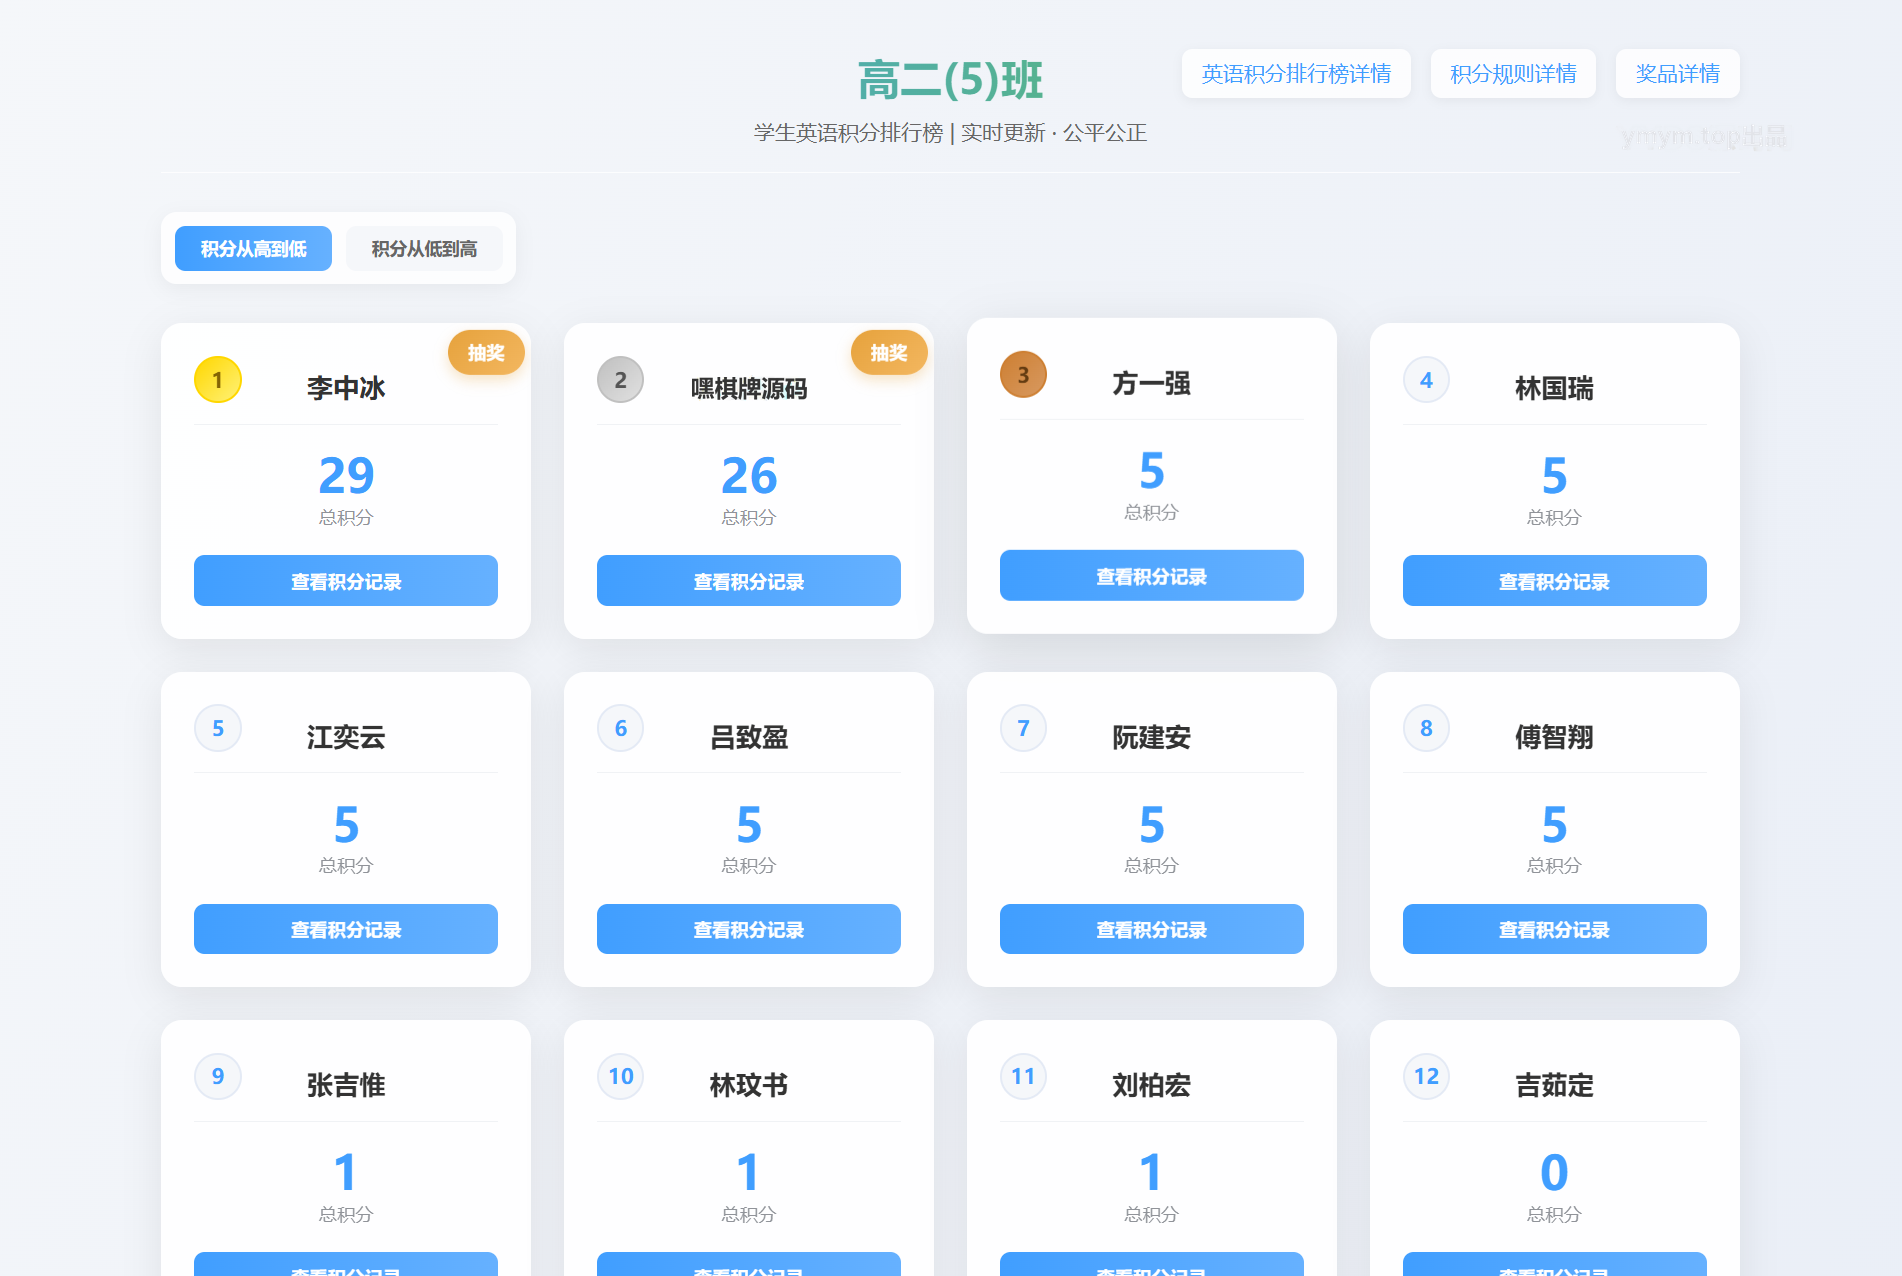Viewport: 1902px width, 1276px height.
Task: Click 抽奖 badge on 李中冰 card
Action: point(486,352)
